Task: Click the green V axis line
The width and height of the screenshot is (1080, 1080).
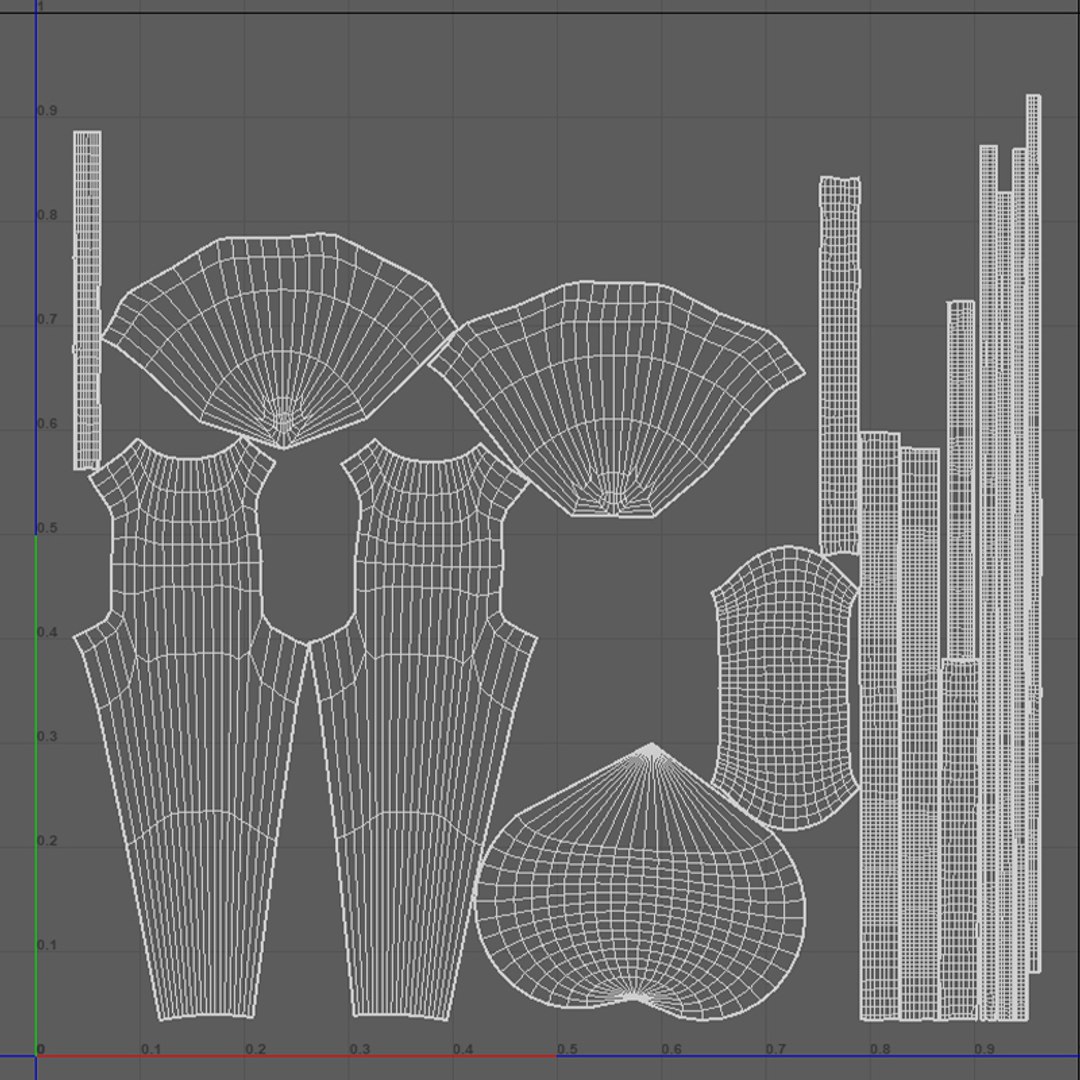Action: point(36,796)
